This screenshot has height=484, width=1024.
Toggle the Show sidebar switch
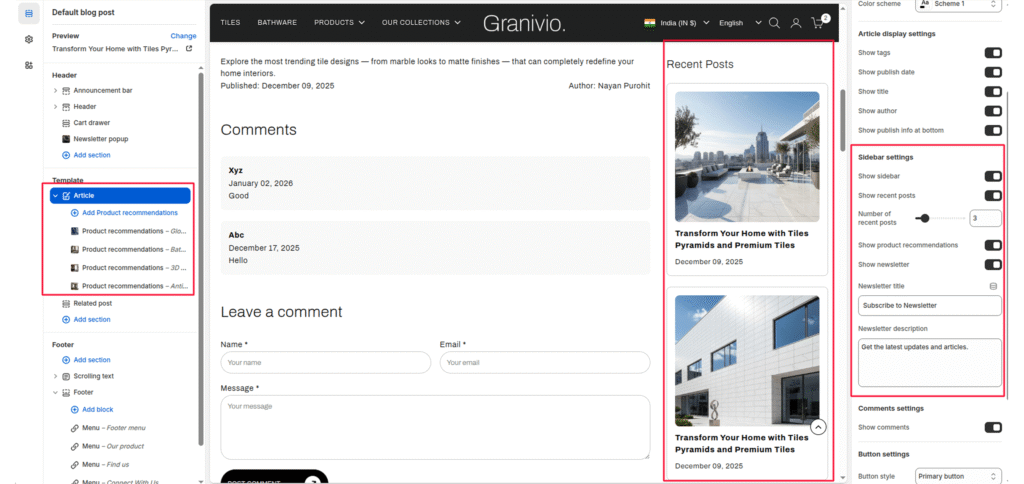(x=992, y=176)
